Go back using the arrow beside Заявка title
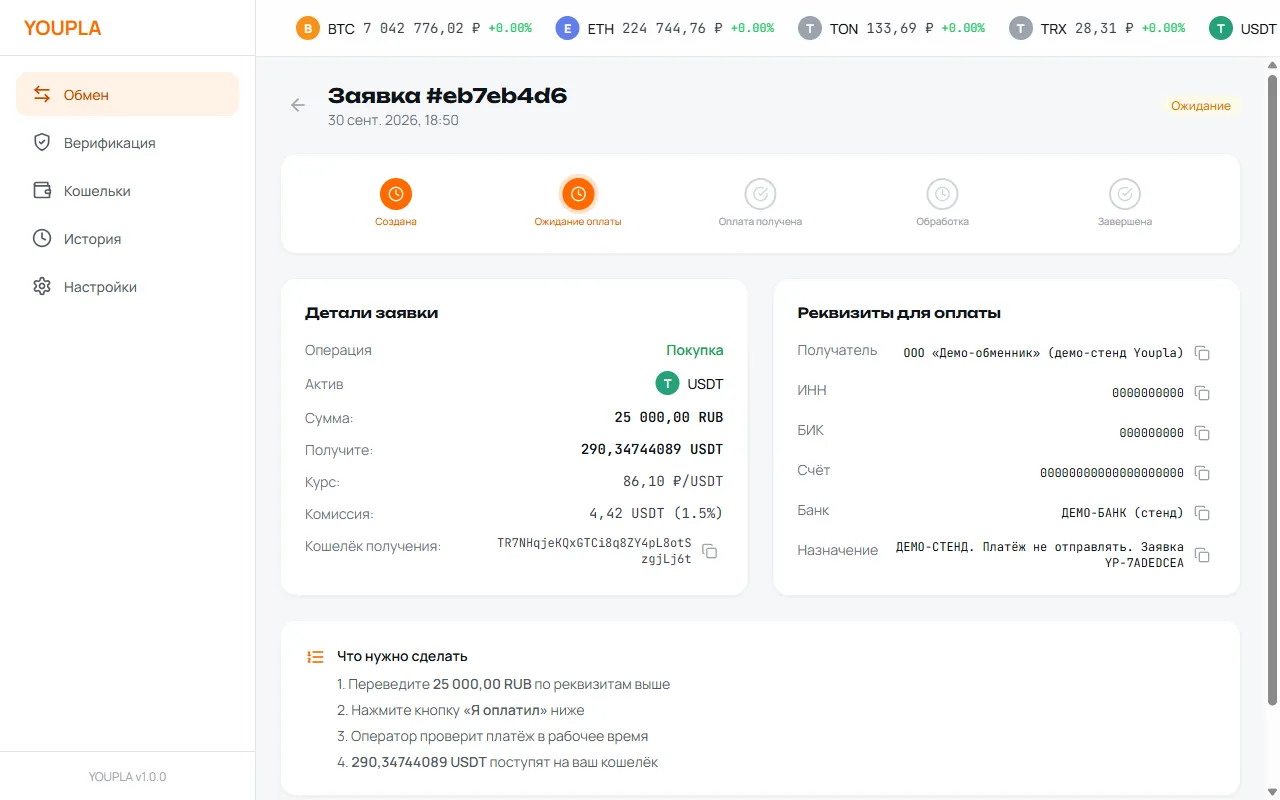Image resolution: width=1280 pixels, height=800 pixels. [298, 105]
